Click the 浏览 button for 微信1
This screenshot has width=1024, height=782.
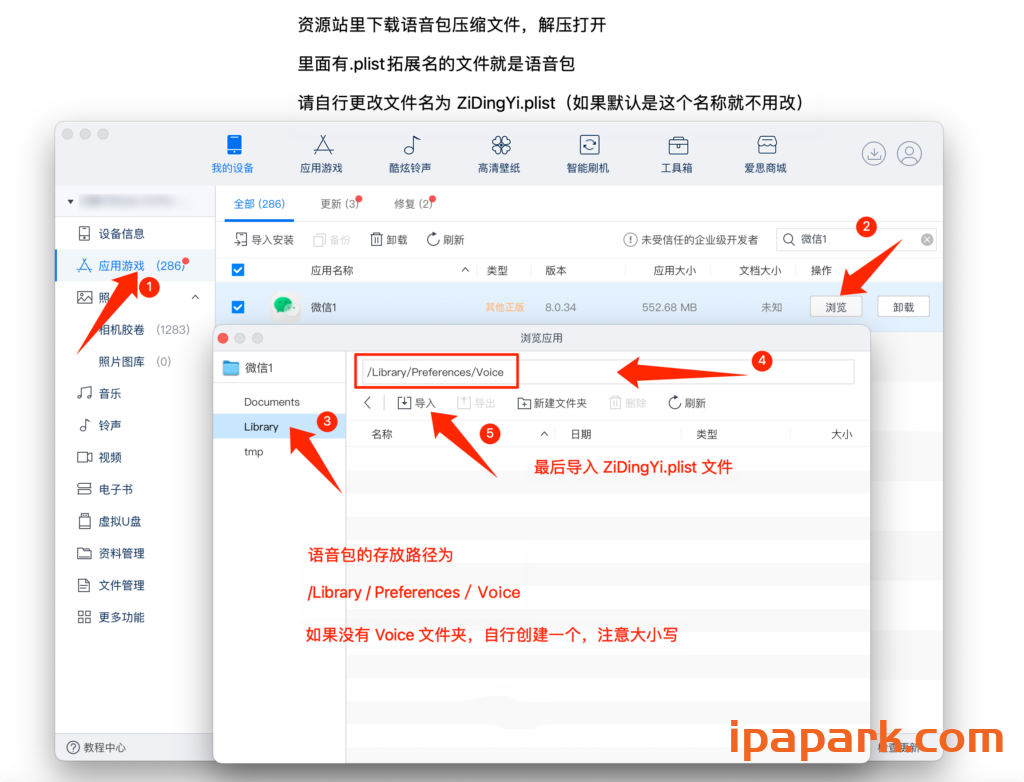click(836, 306)
